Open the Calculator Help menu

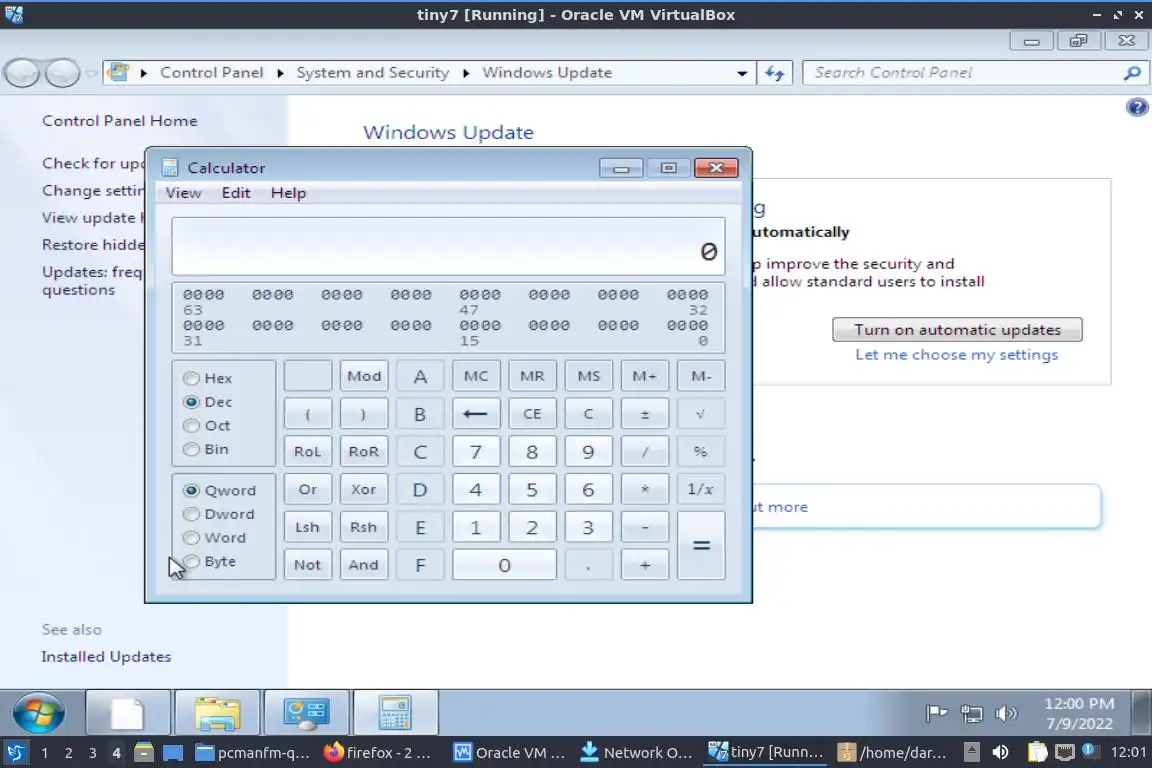pos(288,193)
